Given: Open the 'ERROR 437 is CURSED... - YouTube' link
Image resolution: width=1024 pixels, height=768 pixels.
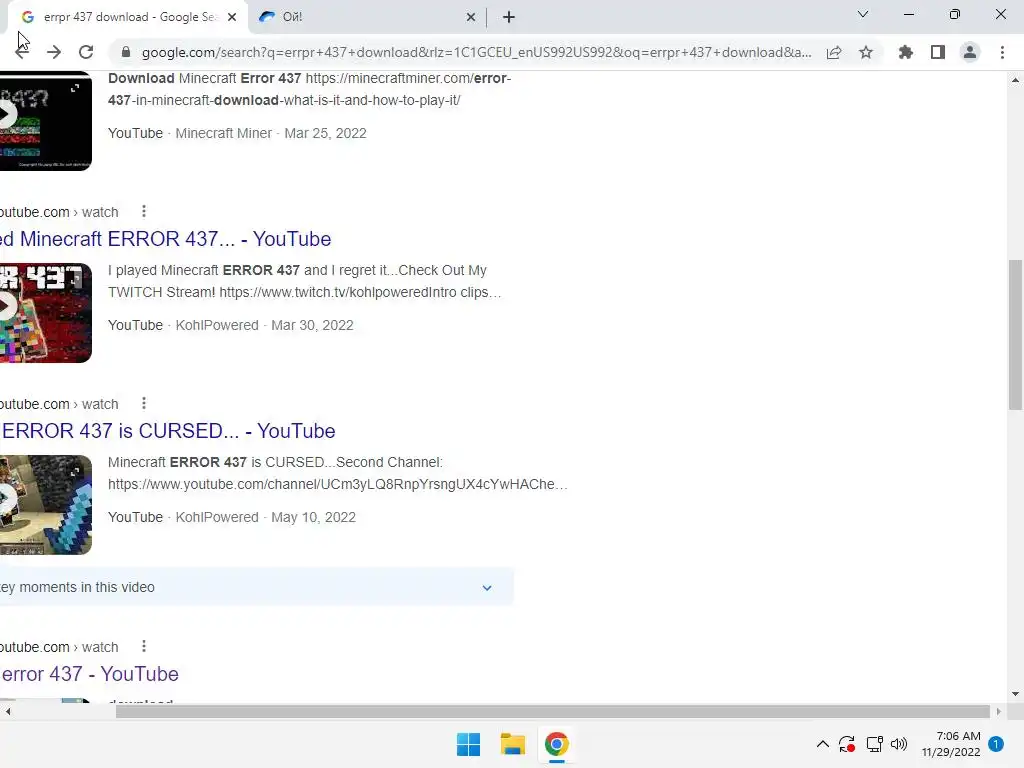Looking at the screenshot, I should point(167,431).
